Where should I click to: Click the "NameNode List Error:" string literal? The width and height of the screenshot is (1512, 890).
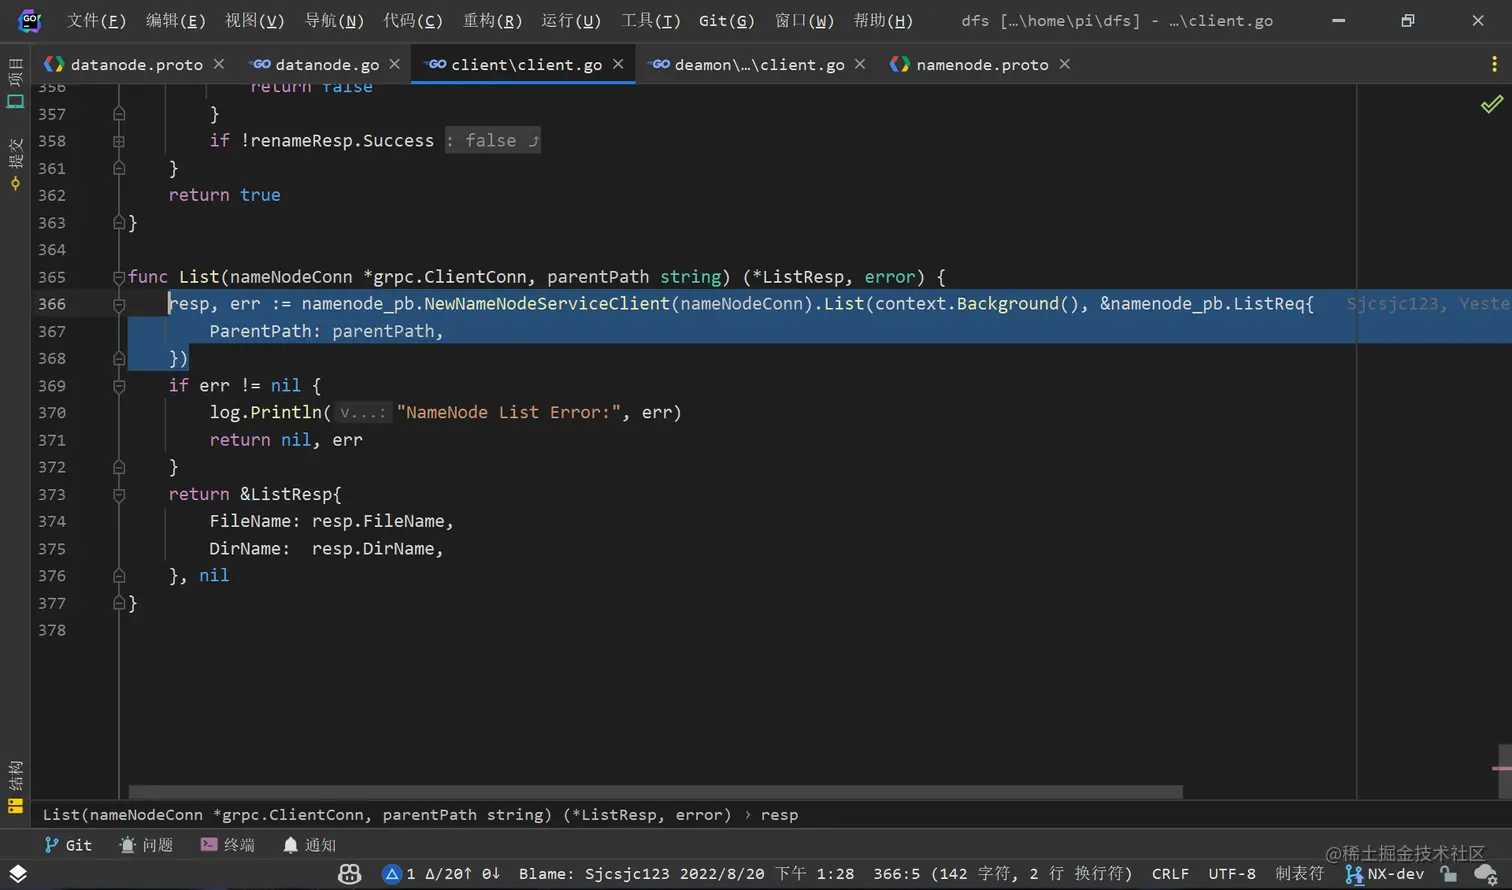[509, 413]
